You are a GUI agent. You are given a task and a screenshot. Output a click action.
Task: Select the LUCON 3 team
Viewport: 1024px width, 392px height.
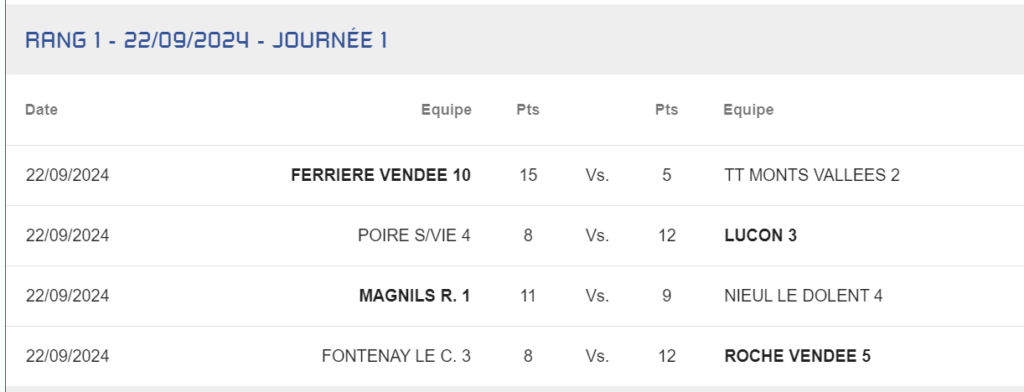coord(761,235)
